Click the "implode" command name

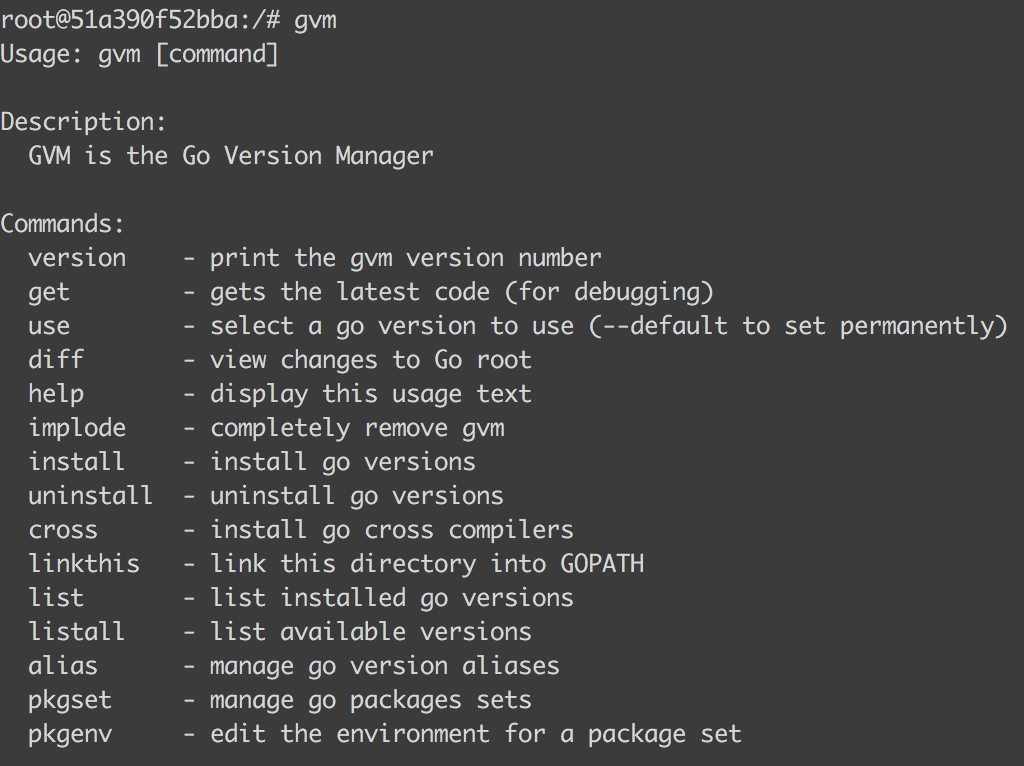77,428
